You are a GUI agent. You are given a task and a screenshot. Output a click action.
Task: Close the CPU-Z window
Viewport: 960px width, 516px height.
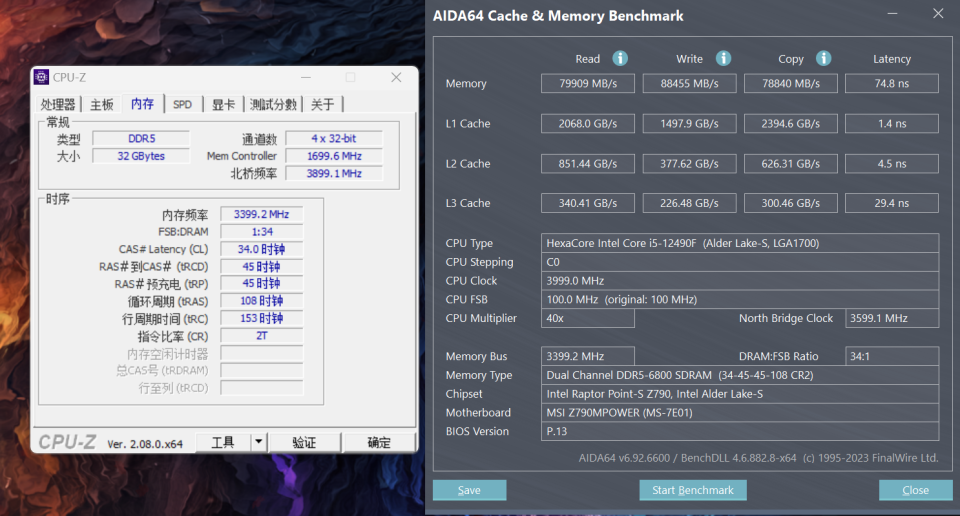(x=396, y=77)
